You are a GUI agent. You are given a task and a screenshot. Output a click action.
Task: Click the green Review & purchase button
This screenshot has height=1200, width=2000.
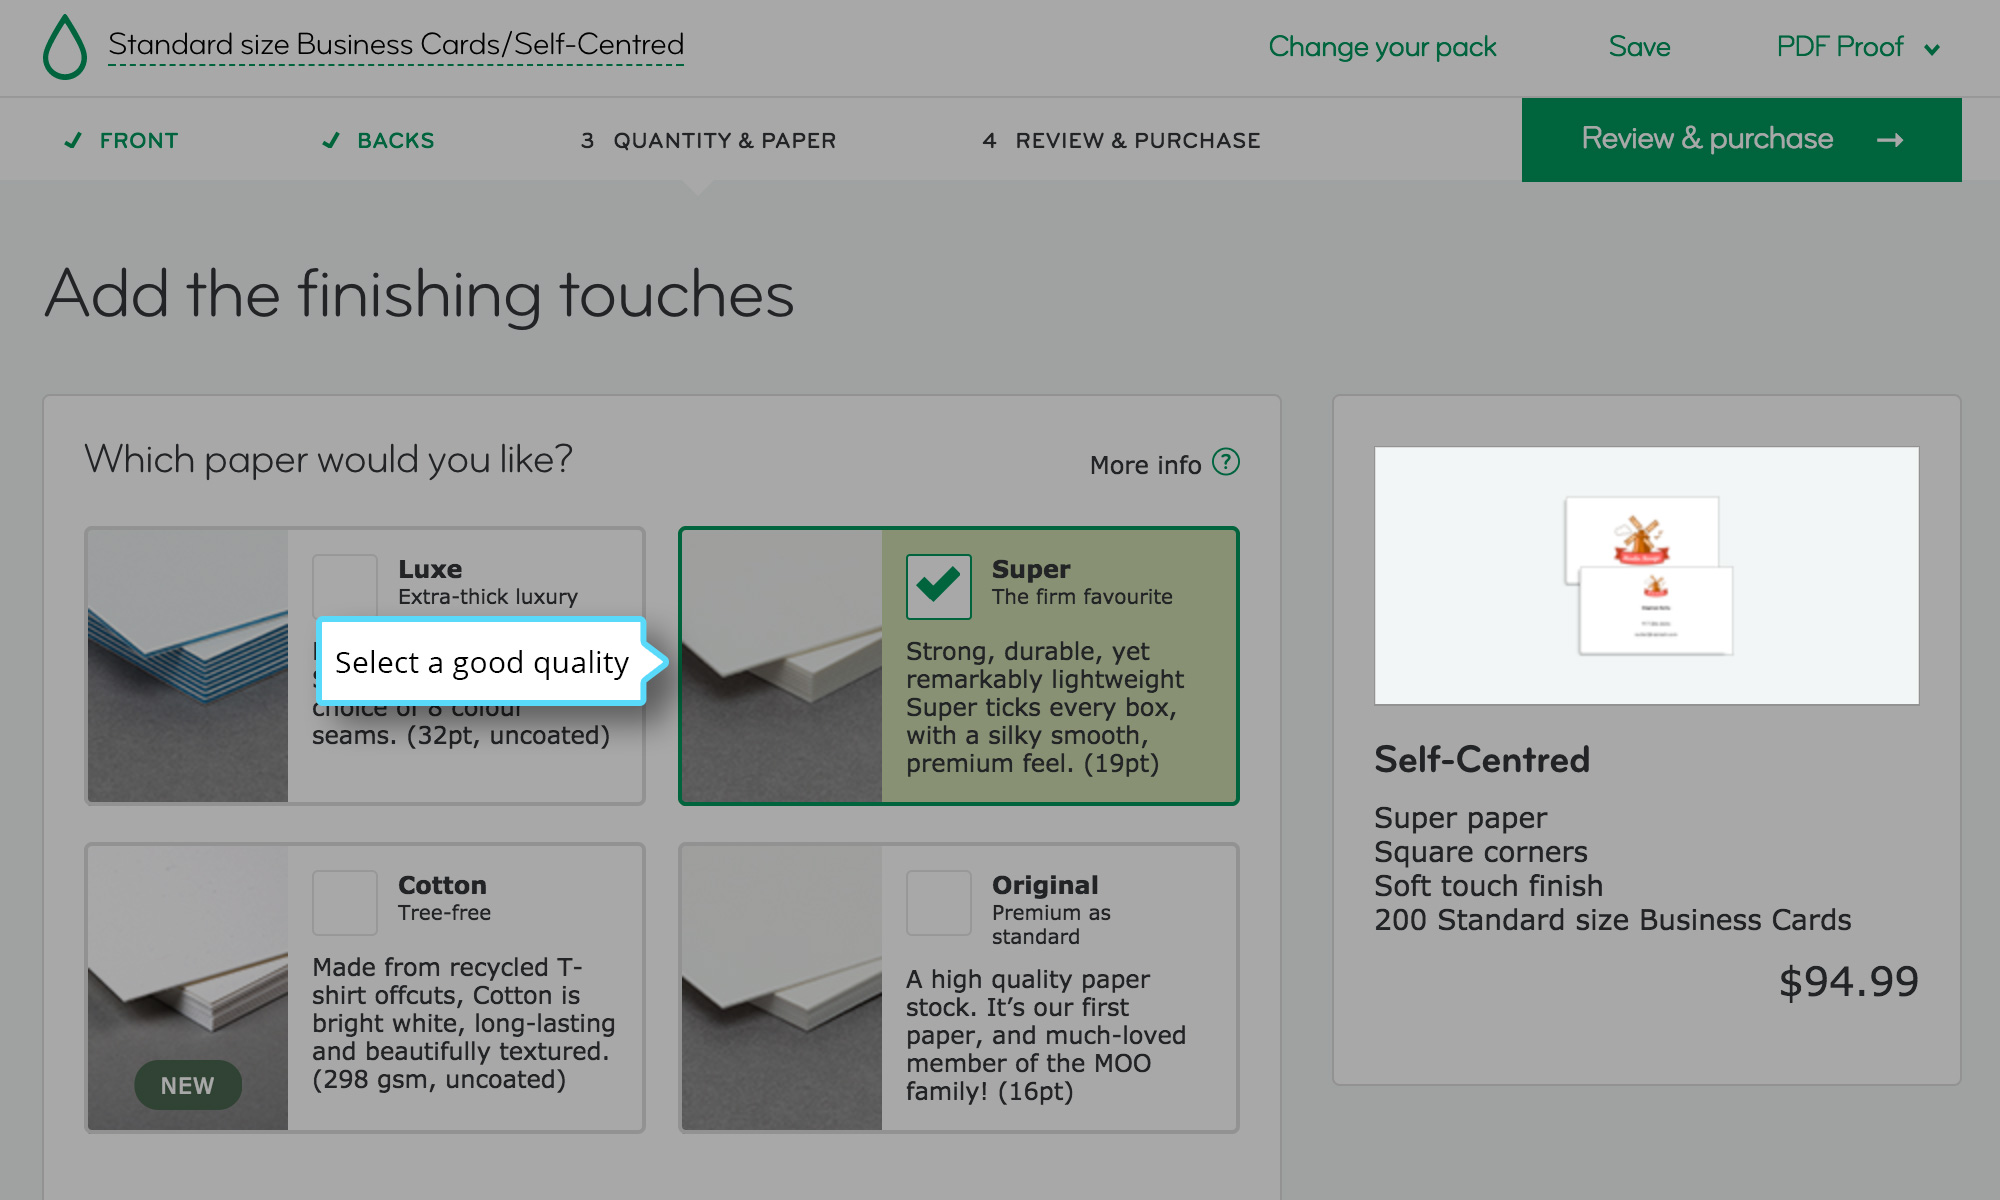pyautogui.click(x=1741, y=140)
